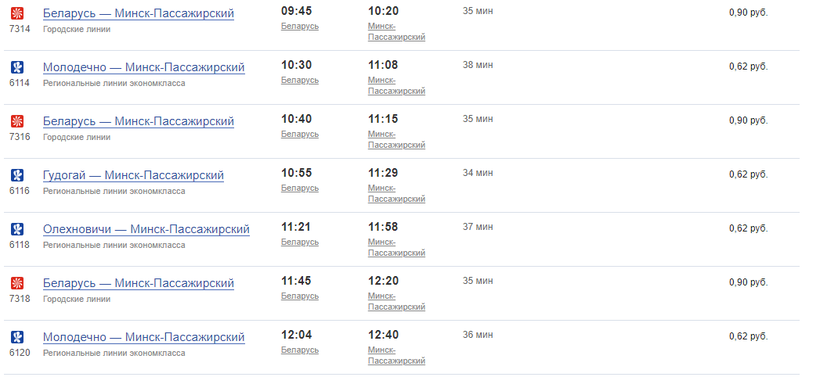The image size is (820, 377).
Task: Click the red city lines icon for train 7314
Action: pos(17,14)
